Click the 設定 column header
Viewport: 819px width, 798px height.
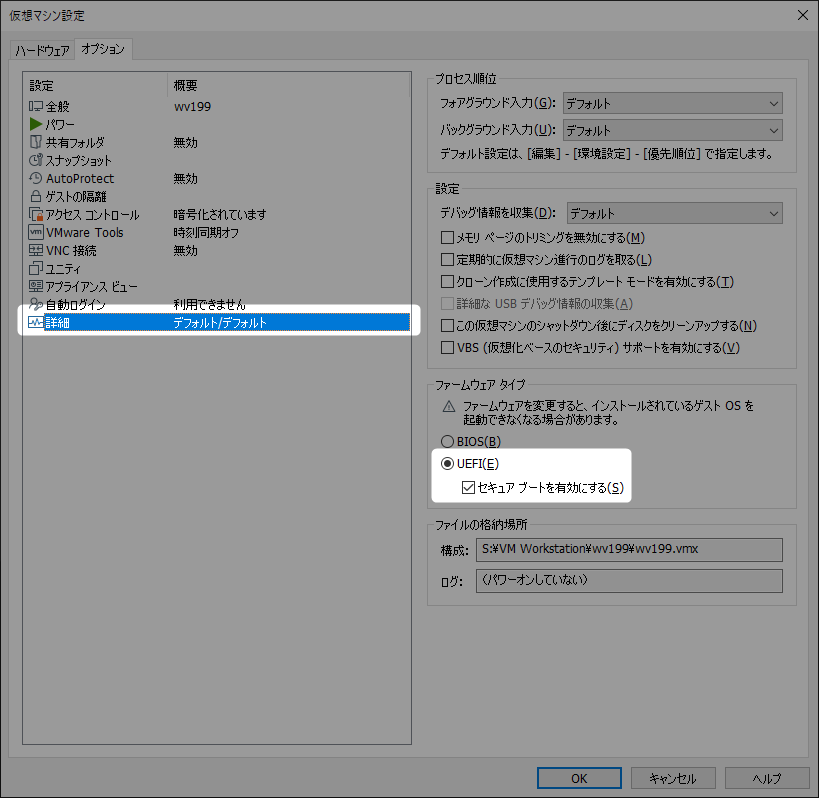95,85
